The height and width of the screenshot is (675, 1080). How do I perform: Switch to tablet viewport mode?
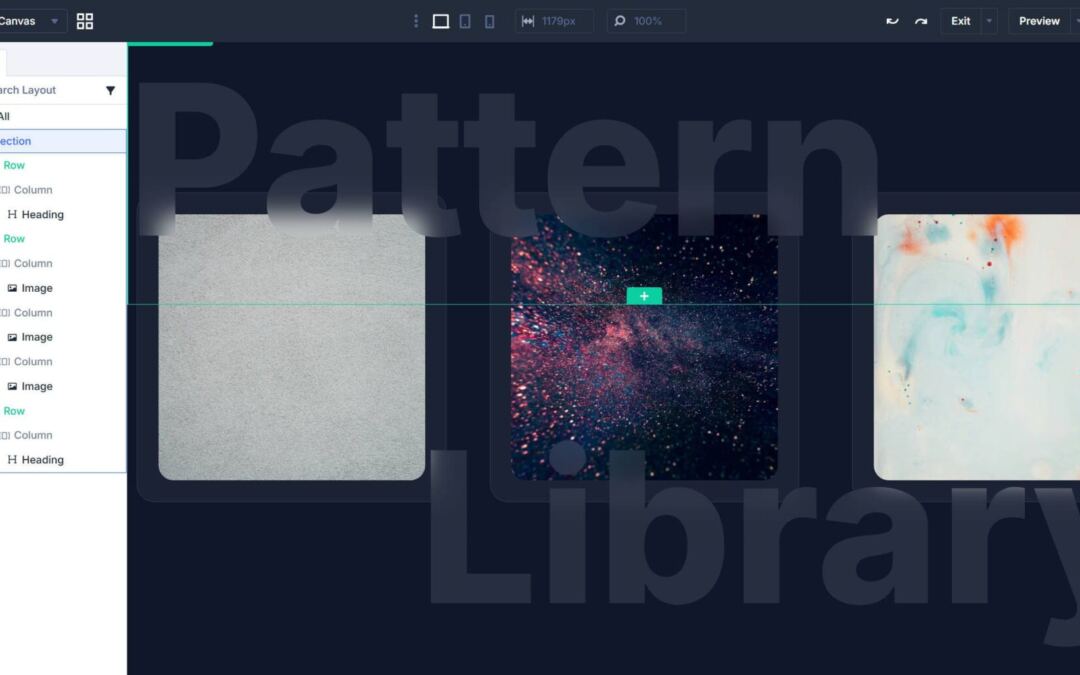(464, 20)
